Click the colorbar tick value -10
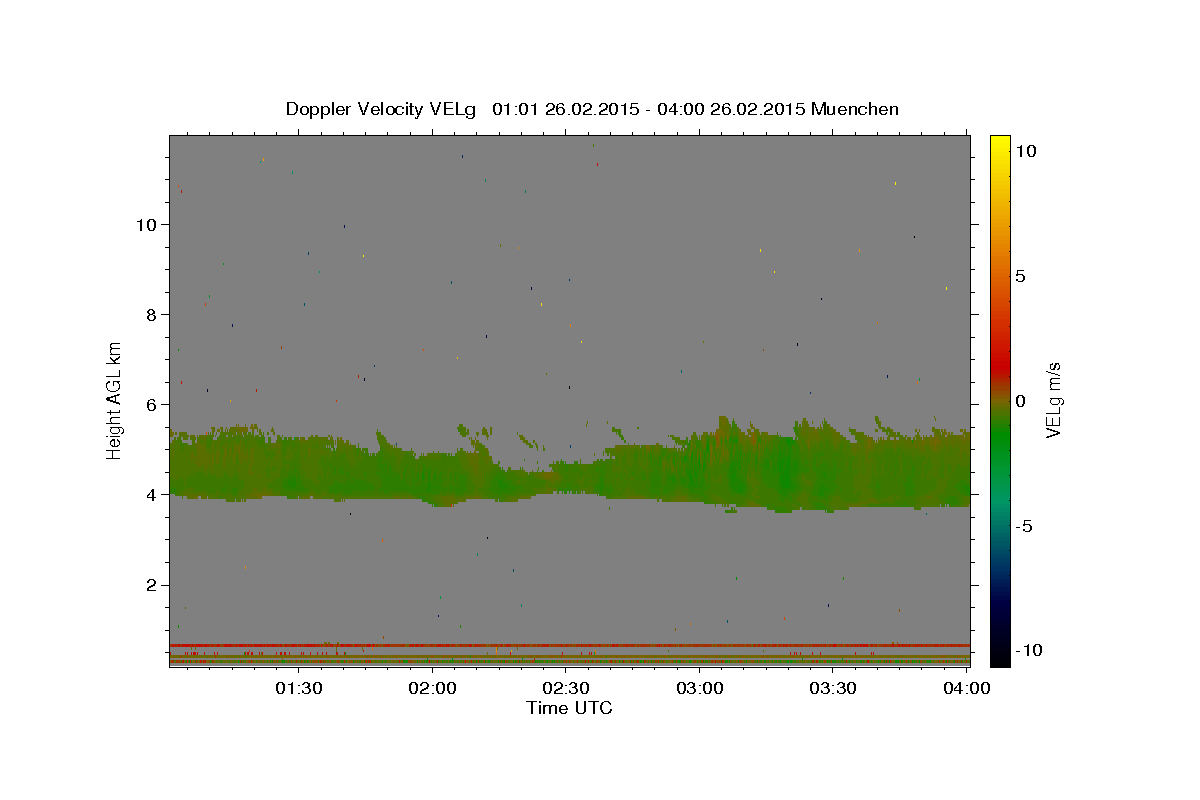This screenshot has height=800, width=1200. 1029,650
